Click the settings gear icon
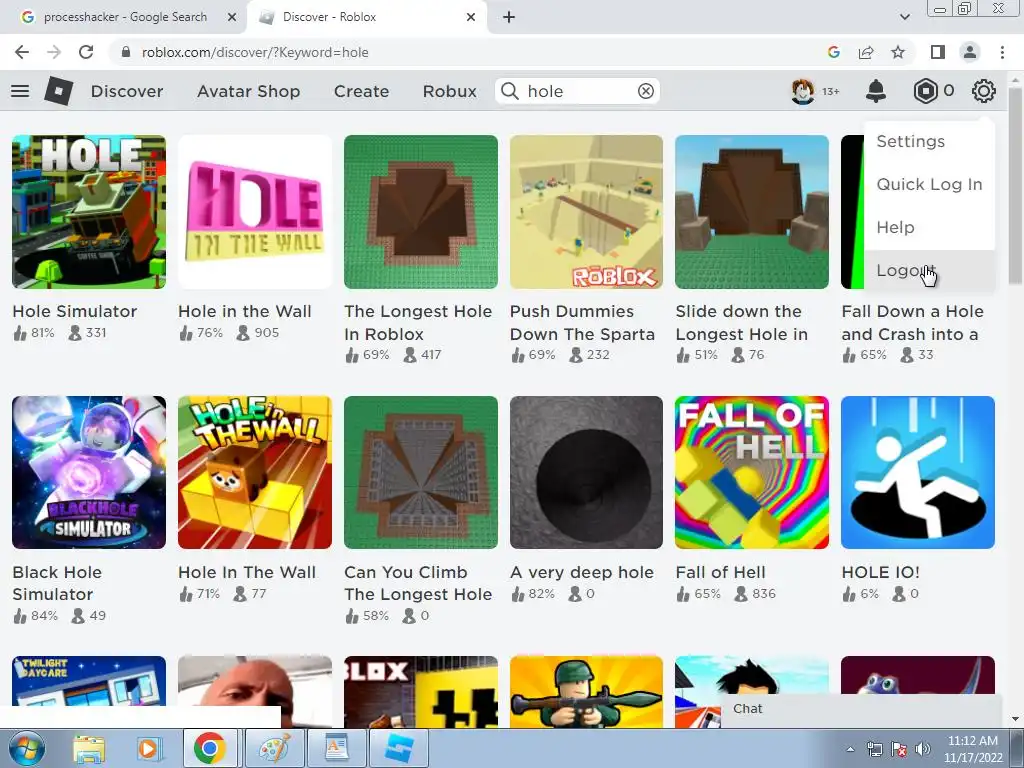Screen dimensions: 1024x768 pos(983,91)
